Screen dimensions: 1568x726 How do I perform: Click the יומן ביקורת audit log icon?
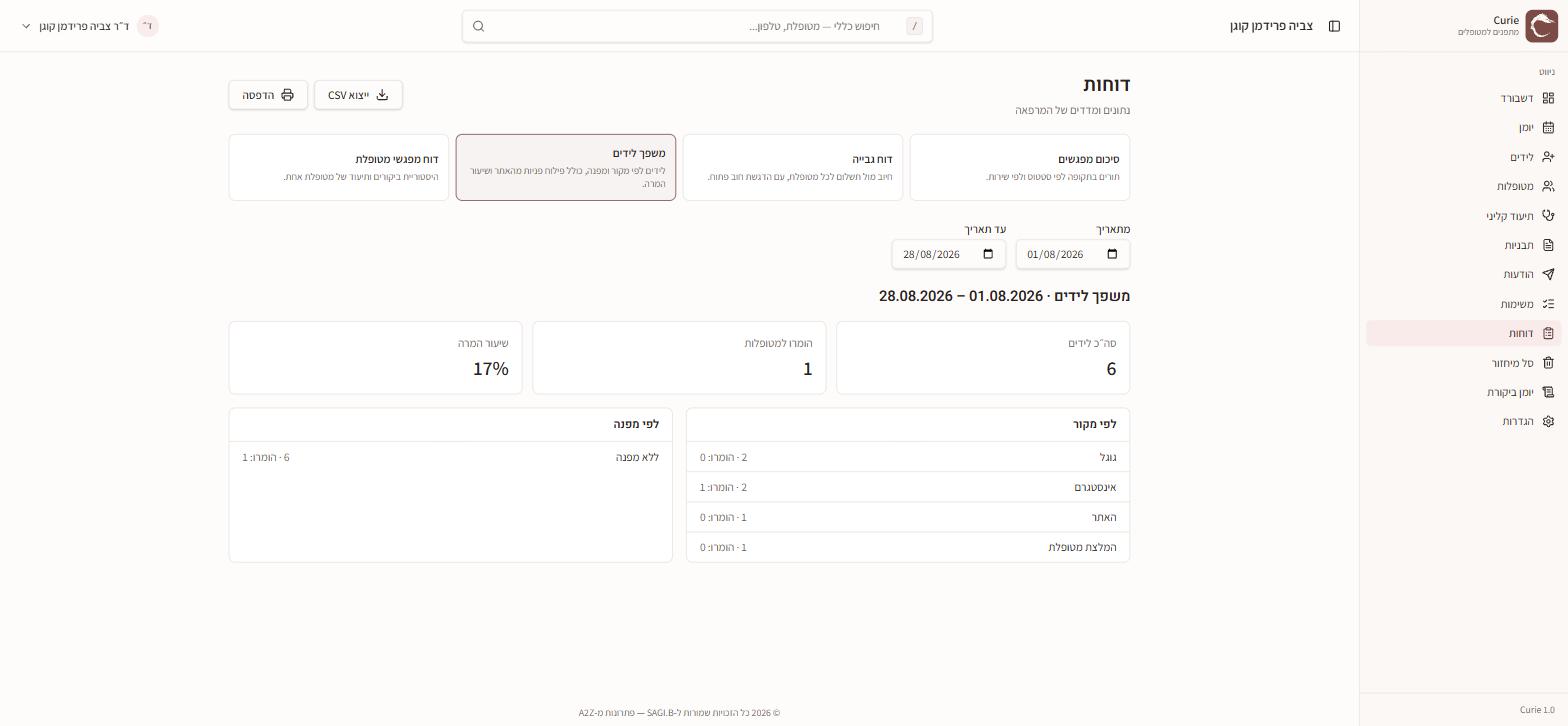pos(1548,392)
